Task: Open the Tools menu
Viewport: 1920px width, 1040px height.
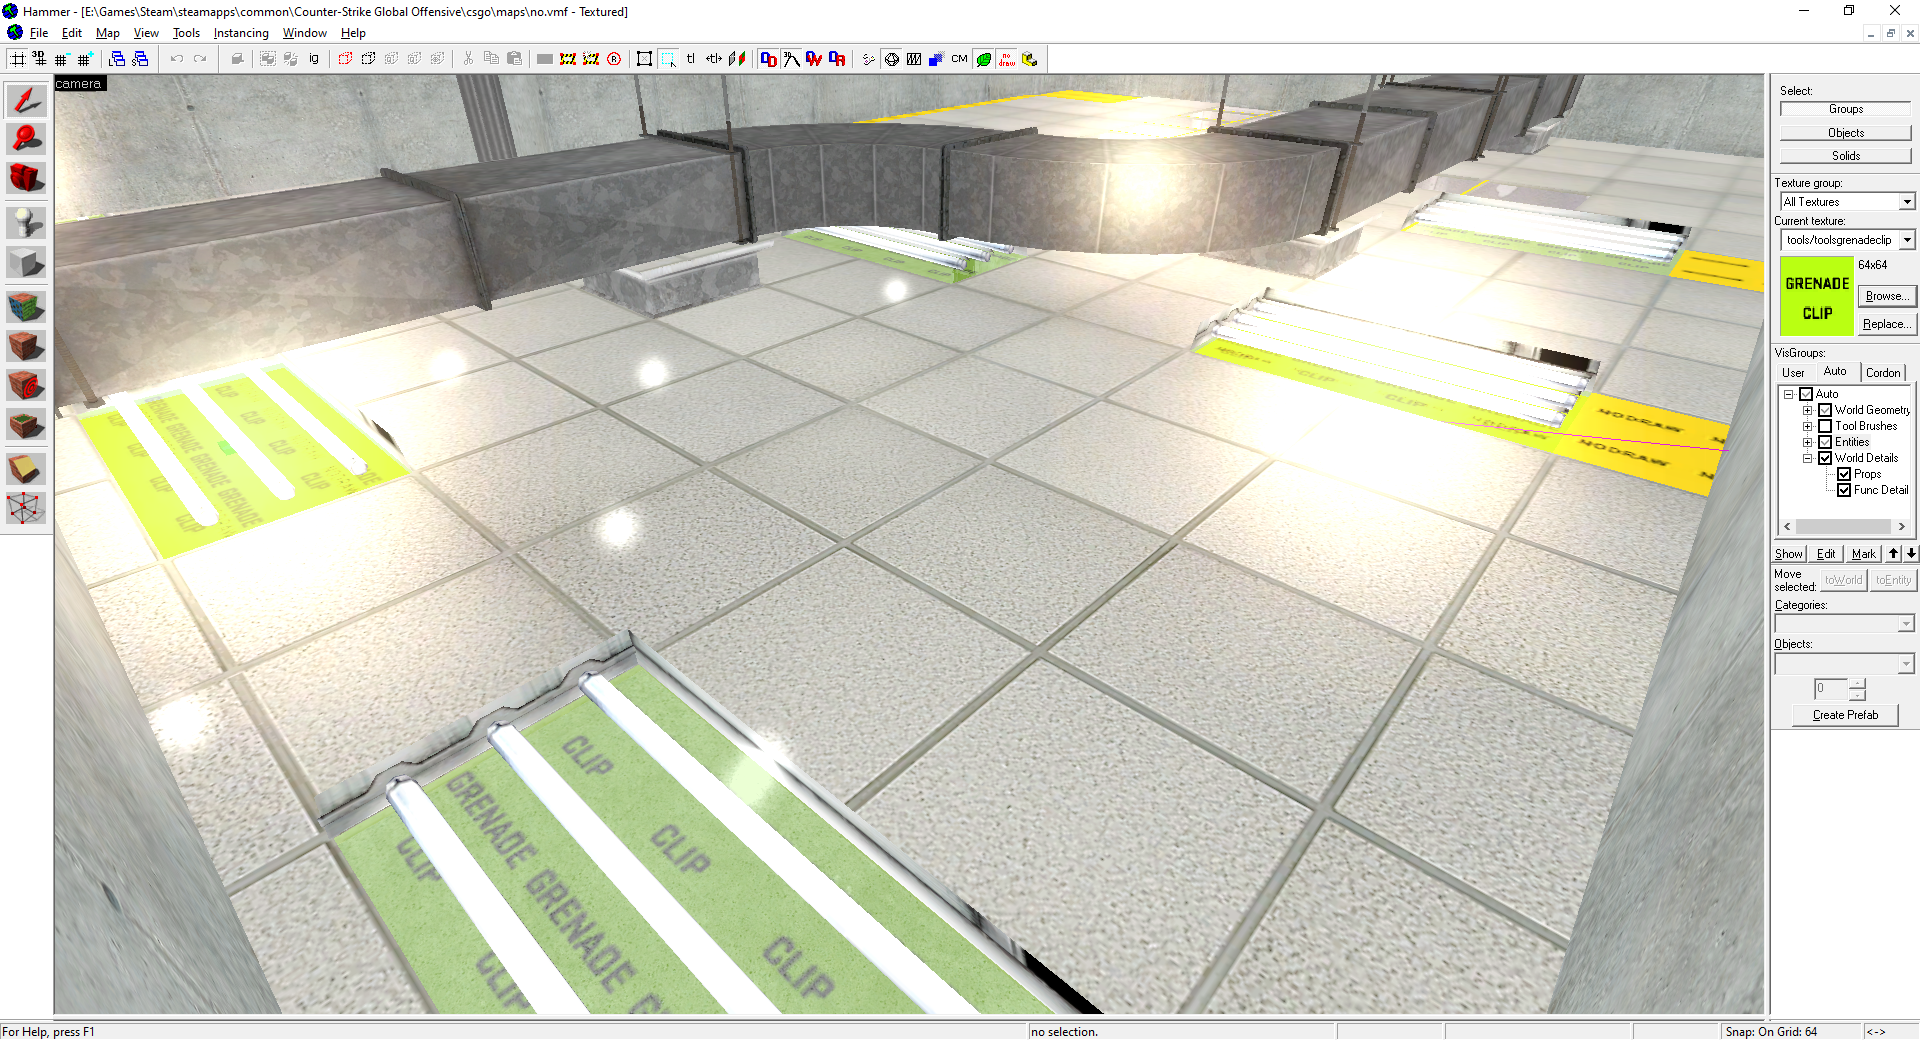Action: tap(186, 33)
